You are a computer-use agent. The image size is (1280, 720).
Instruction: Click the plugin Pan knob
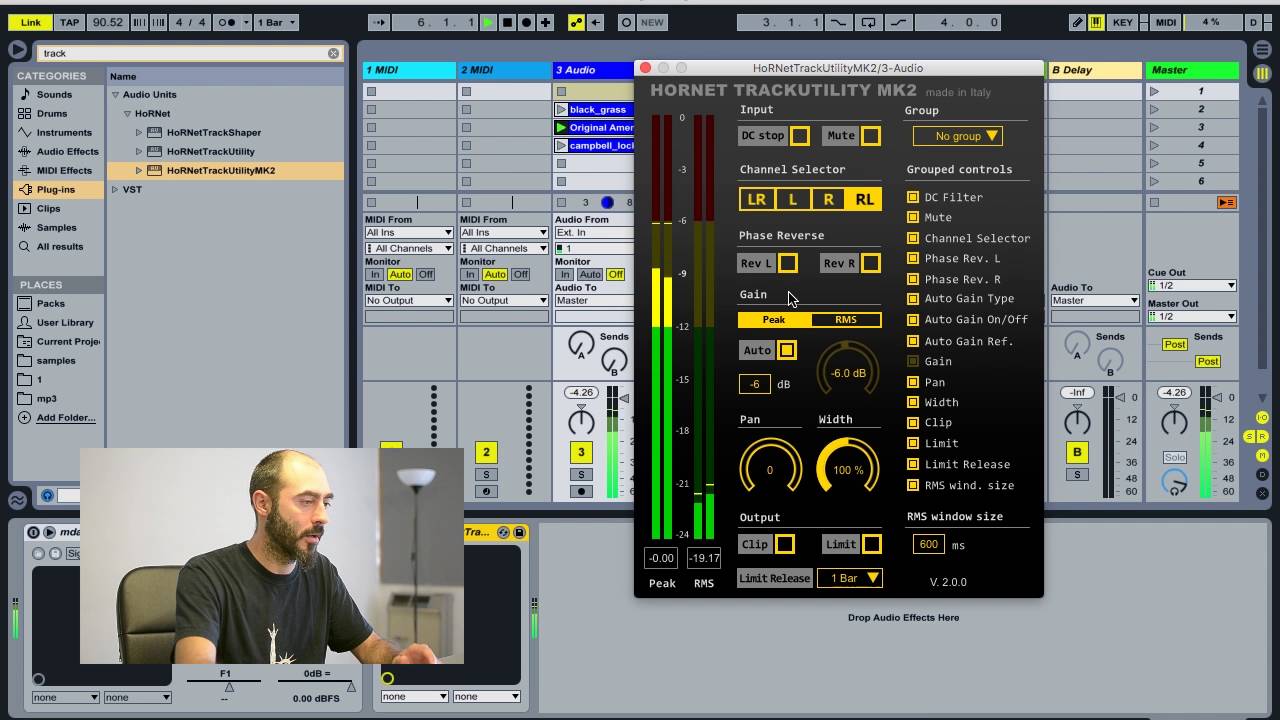pyautogui.click(x=770, y=466)
